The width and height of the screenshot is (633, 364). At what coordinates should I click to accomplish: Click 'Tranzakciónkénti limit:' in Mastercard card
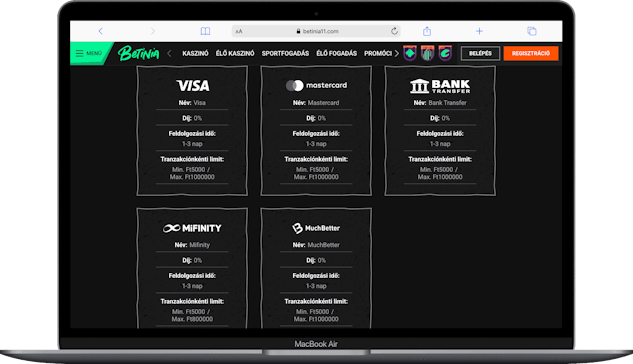point(316,159)
